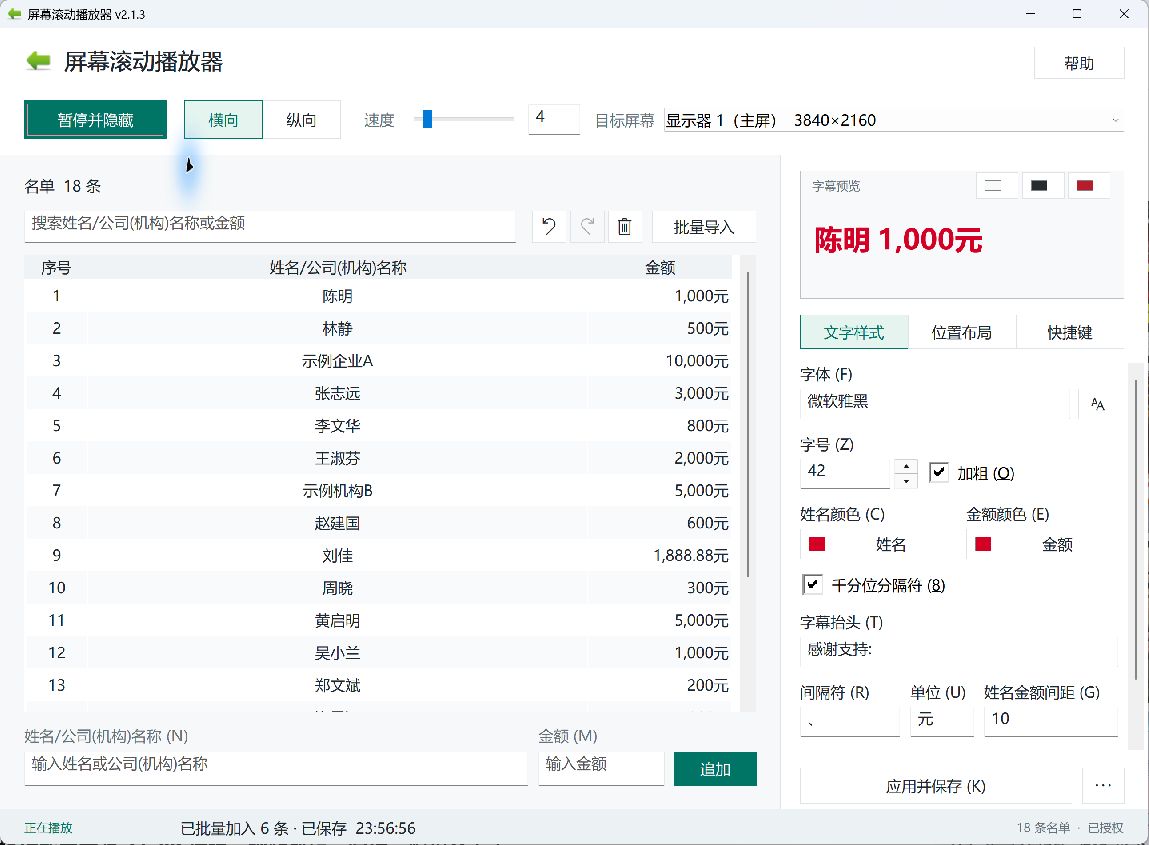Click the 字幕抬头 field with 感谢支持:
Viewport: 1149px width, 845px height.
pos(958,650)
